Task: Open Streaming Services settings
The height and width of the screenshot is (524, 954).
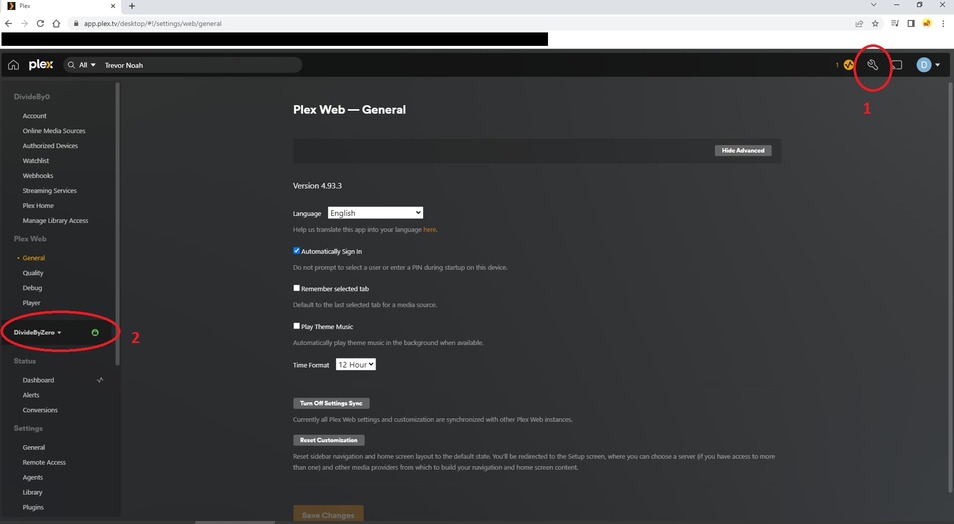Action: pos(49,190)
